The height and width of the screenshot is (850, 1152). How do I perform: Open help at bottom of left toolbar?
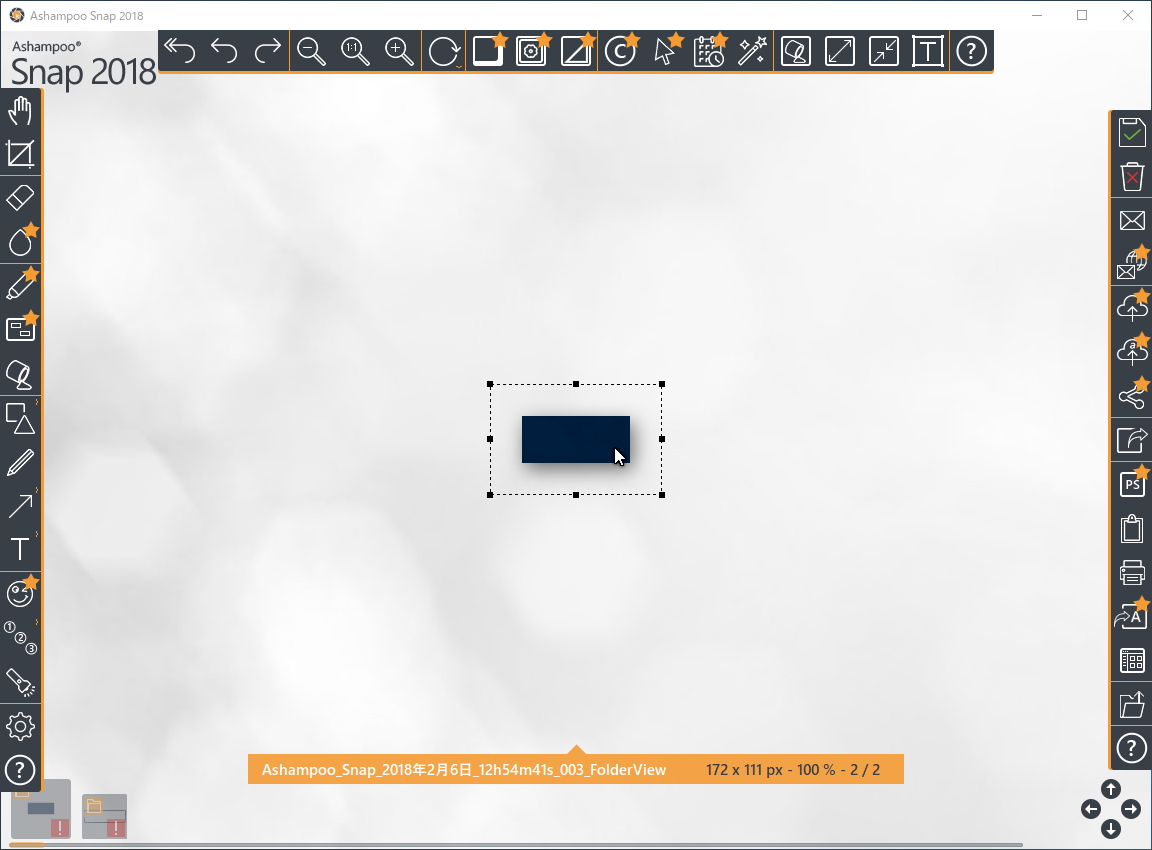point(20,771)
